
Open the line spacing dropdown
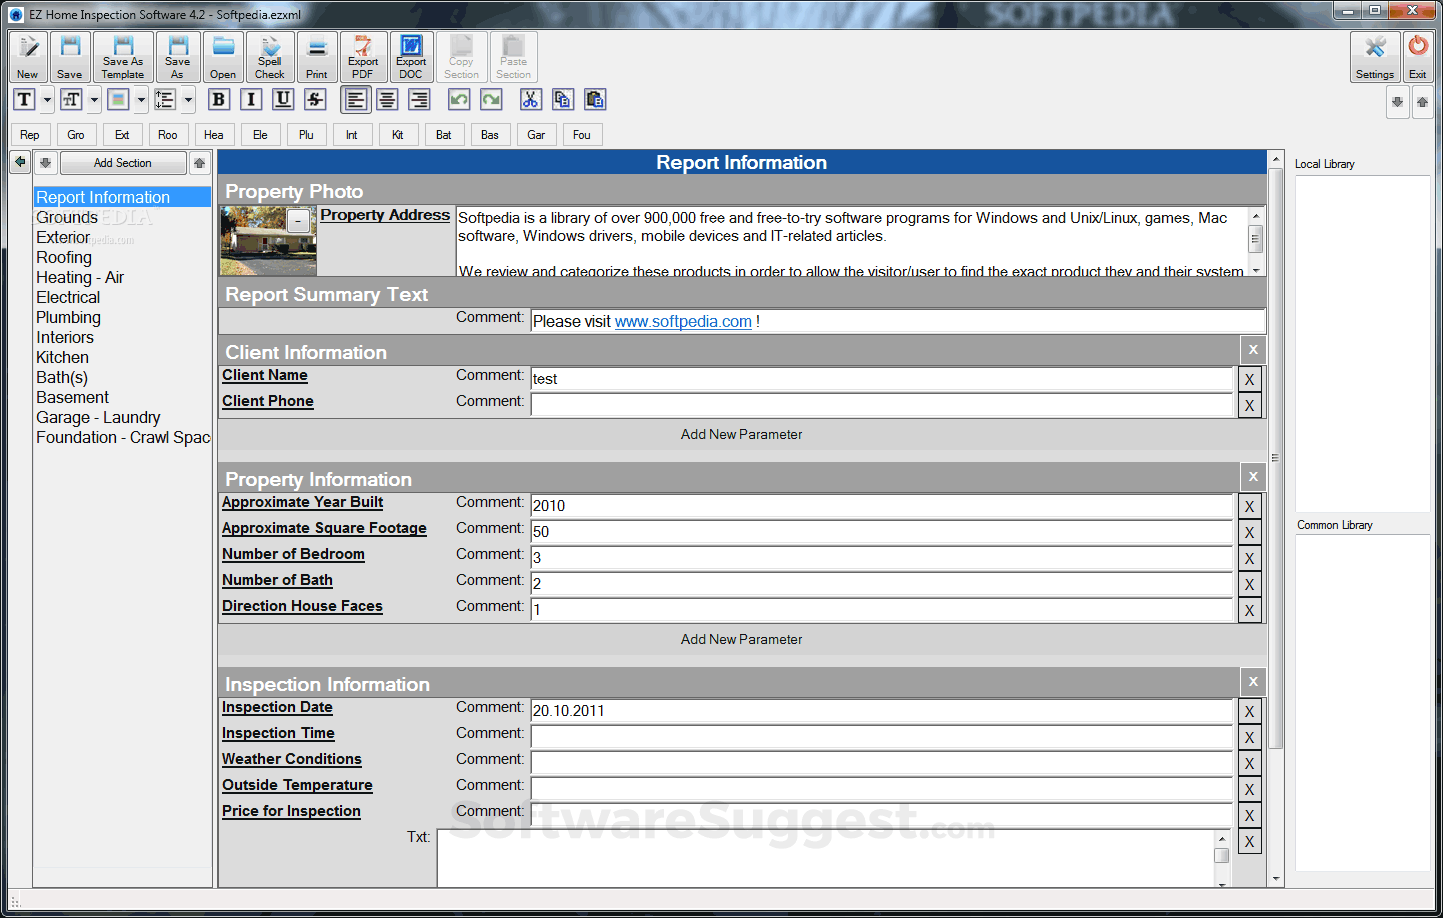[x=186, y=99]
